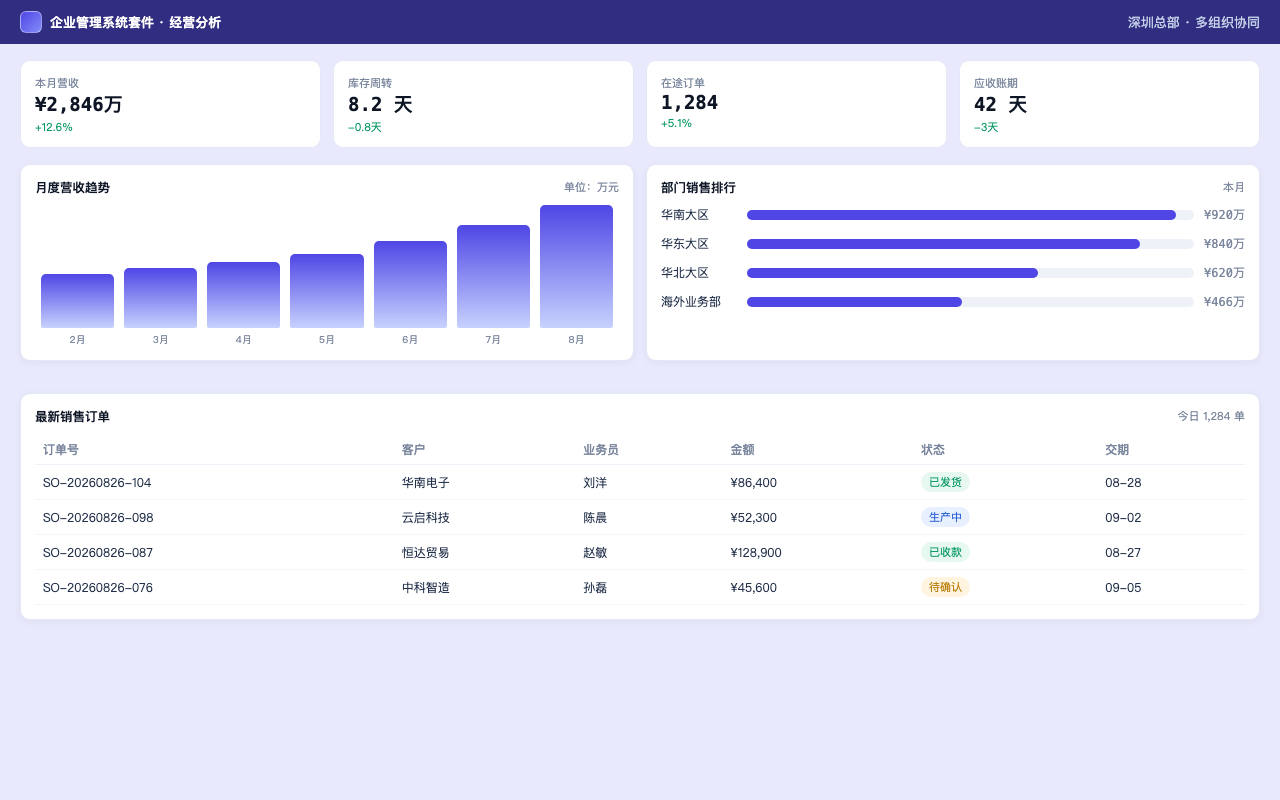Click the 海外业务部 sales progress bar

[x=970, y=302]
